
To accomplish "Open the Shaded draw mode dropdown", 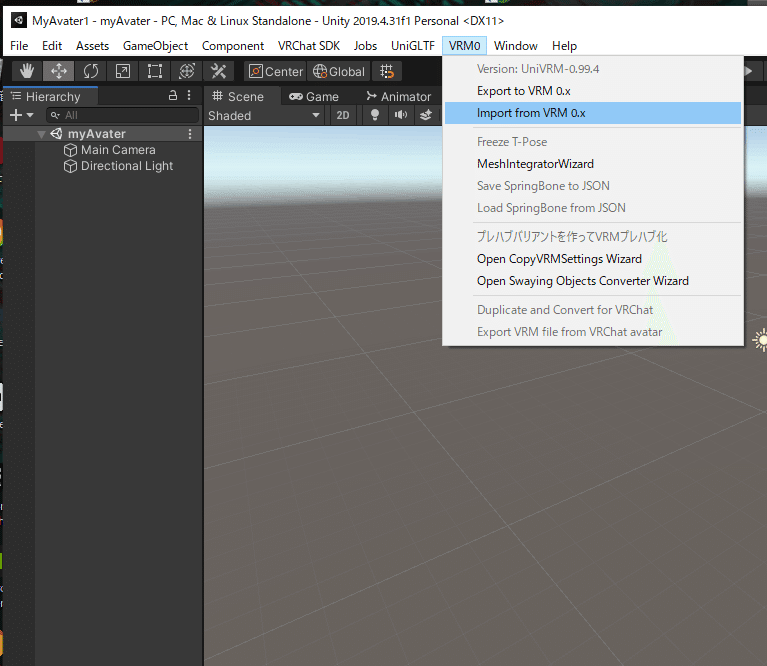I will pos(264,115).
